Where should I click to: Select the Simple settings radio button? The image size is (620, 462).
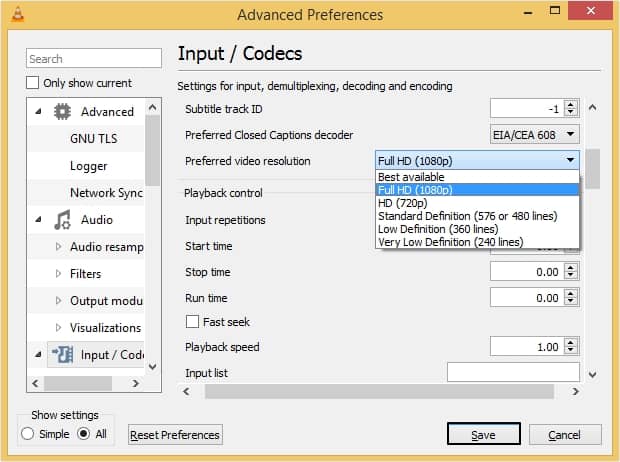(28, 434)
